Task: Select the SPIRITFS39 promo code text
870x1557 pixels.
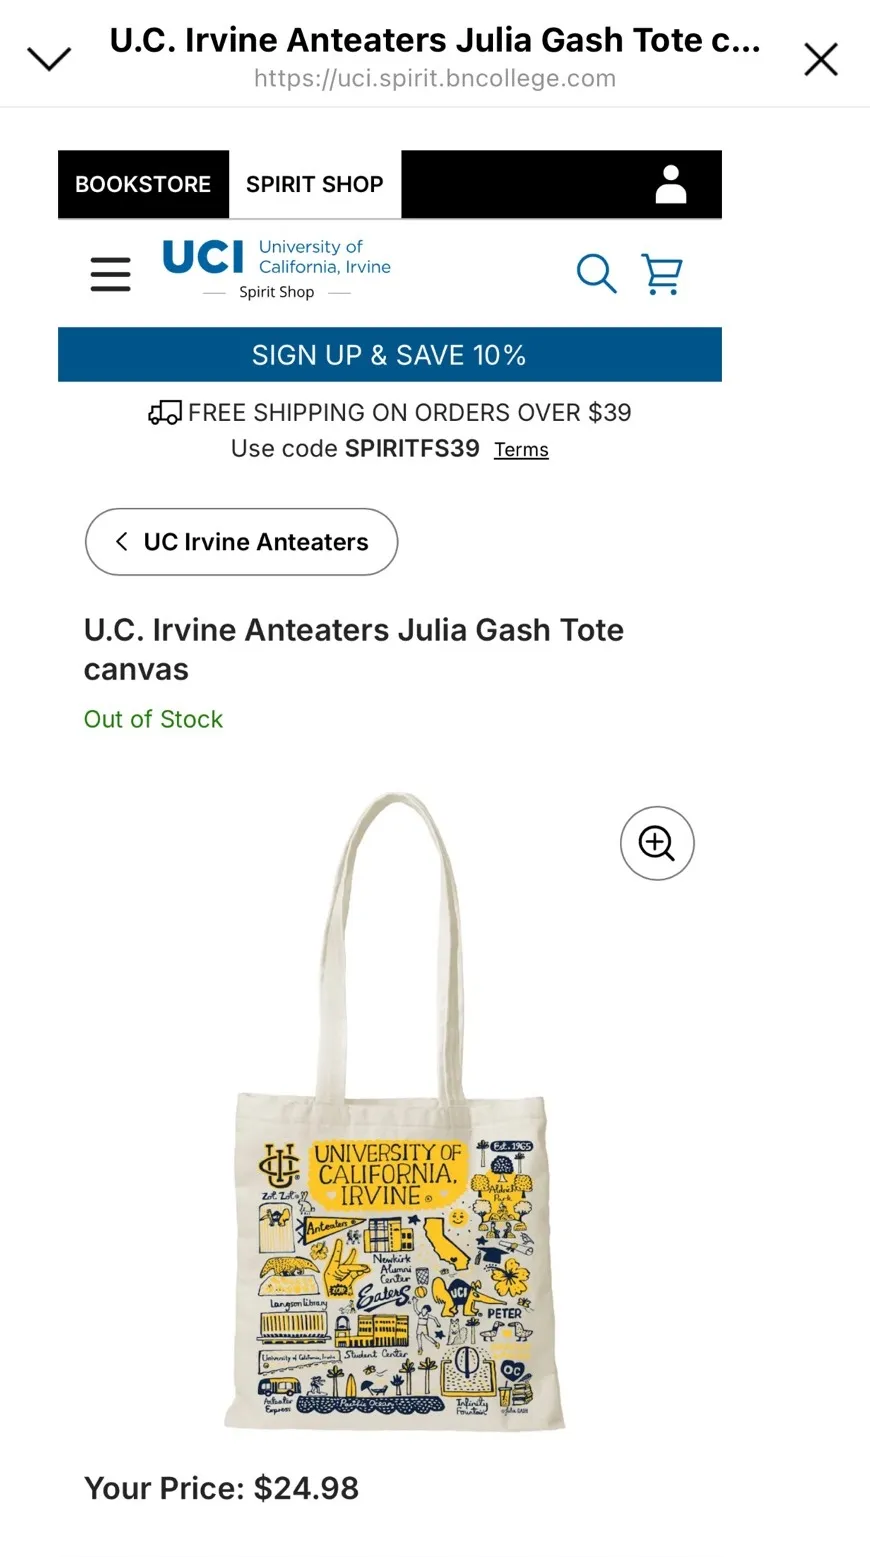Action: tap(412, 448)
